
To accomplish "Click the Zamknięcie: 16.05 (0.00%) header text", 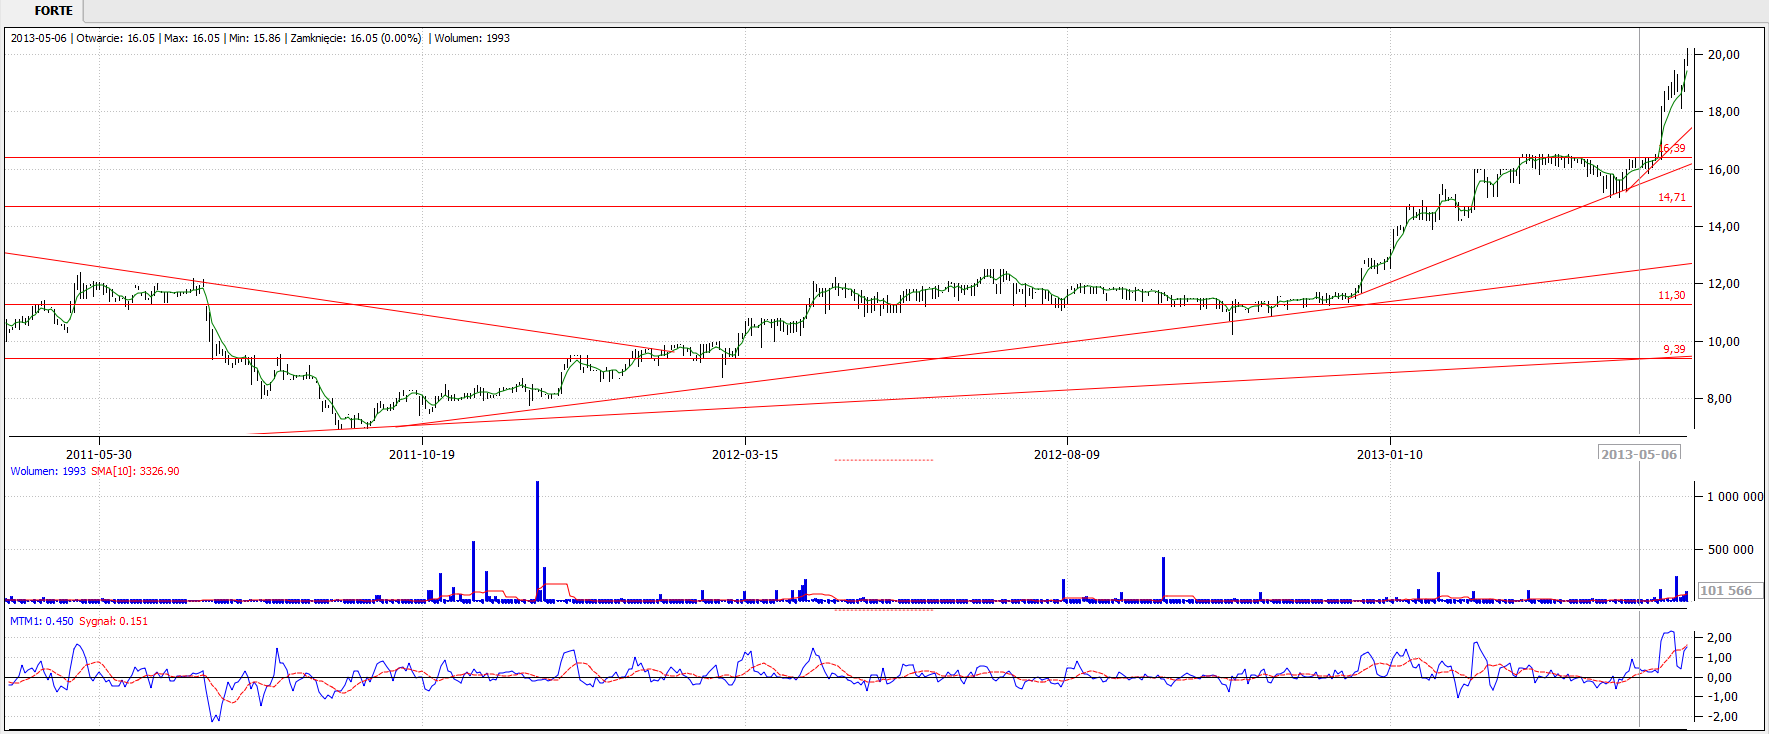I will [x=356, y=39].
